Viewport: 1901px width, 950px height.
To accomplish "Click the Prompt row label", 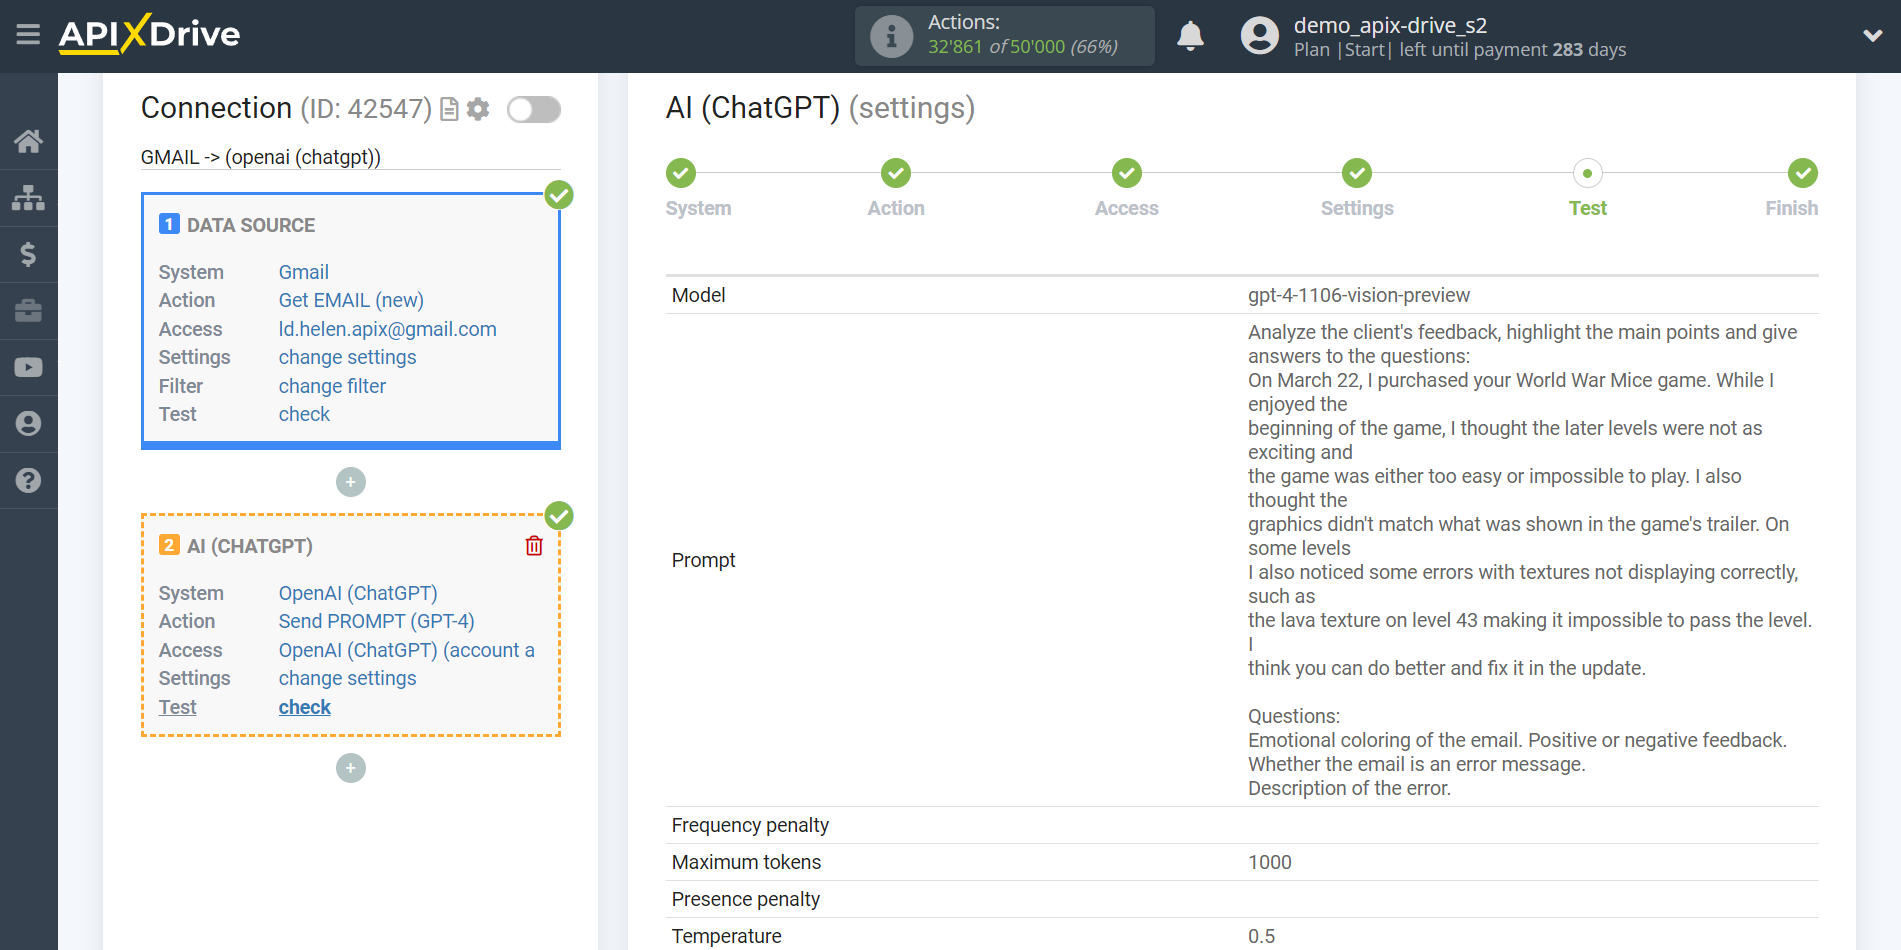I will [x=703, y=560].
